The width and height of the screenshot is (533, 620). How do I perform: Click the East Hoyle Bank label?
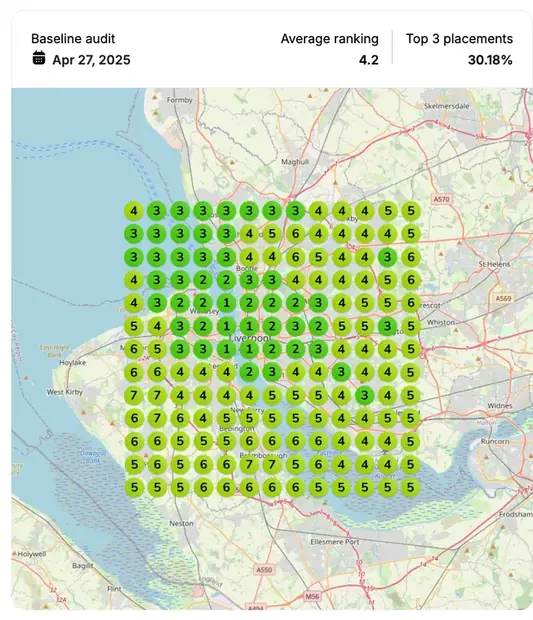coord(55,351)
